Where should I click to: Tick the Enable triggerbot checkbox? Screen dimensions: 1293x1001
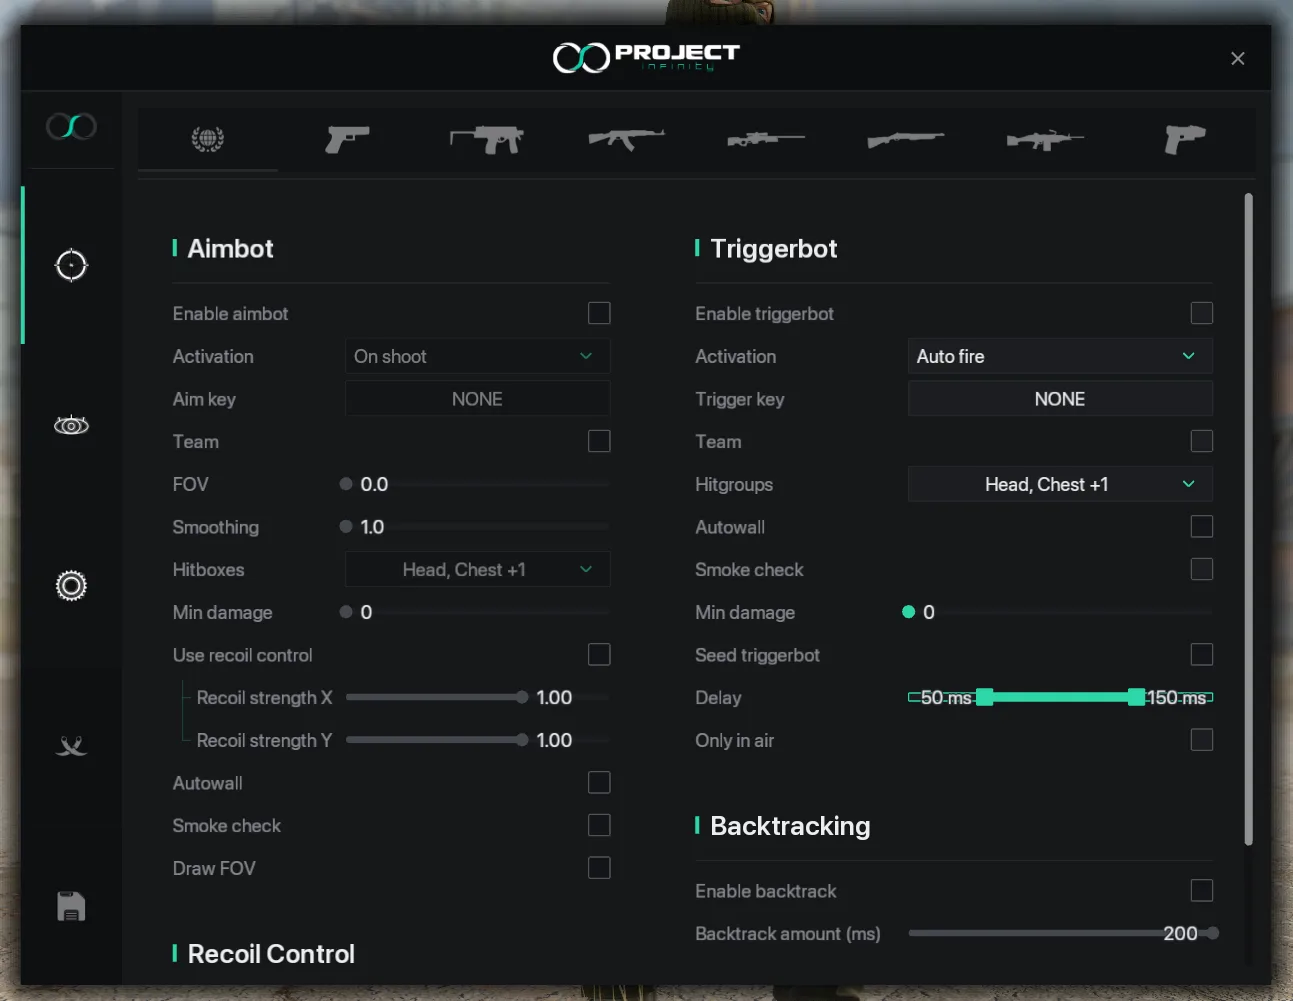point(1202,313)
